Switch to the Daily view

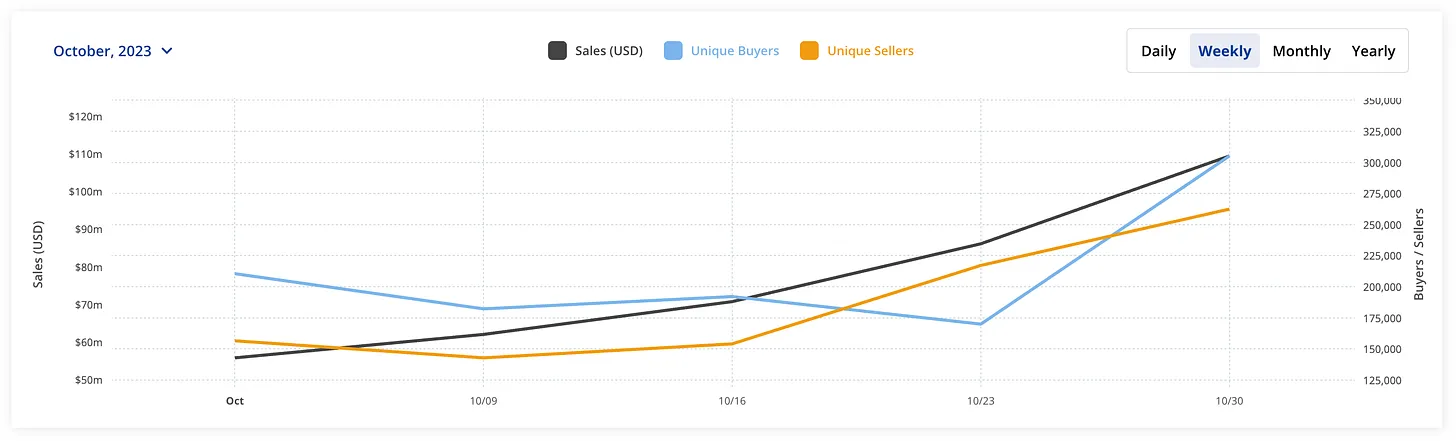(1158, 51)
